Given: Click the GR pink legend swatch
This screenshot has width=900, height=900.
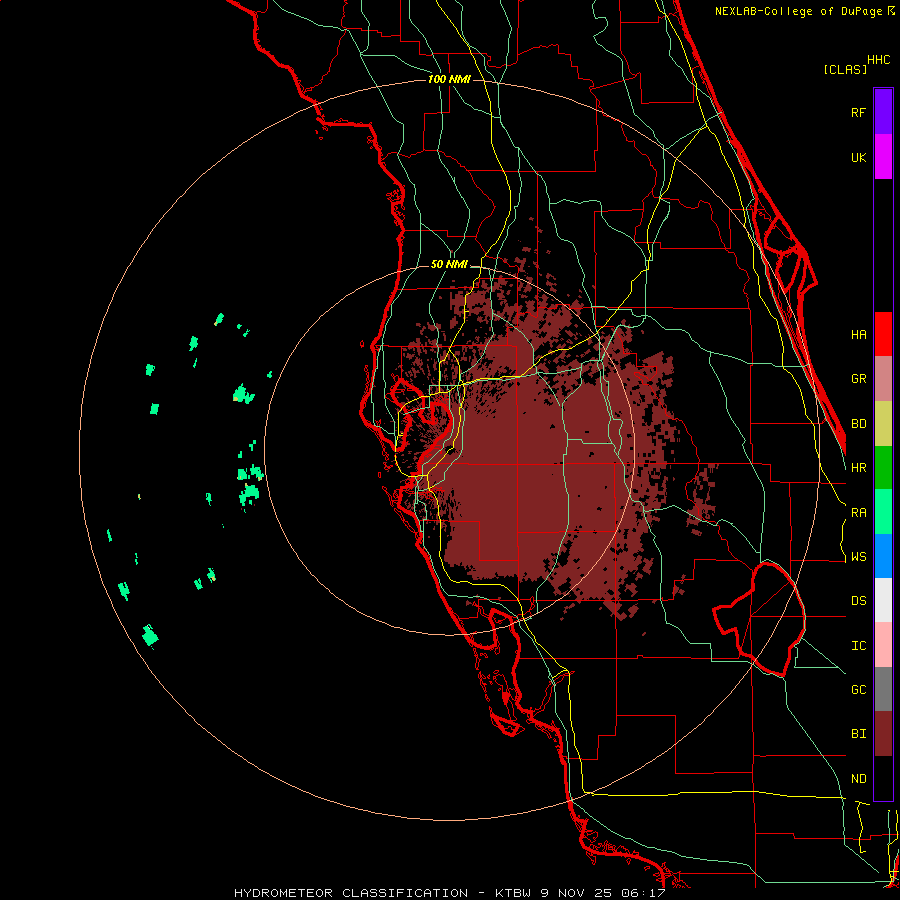Looking at the screenshot, I should coord(883,379).
